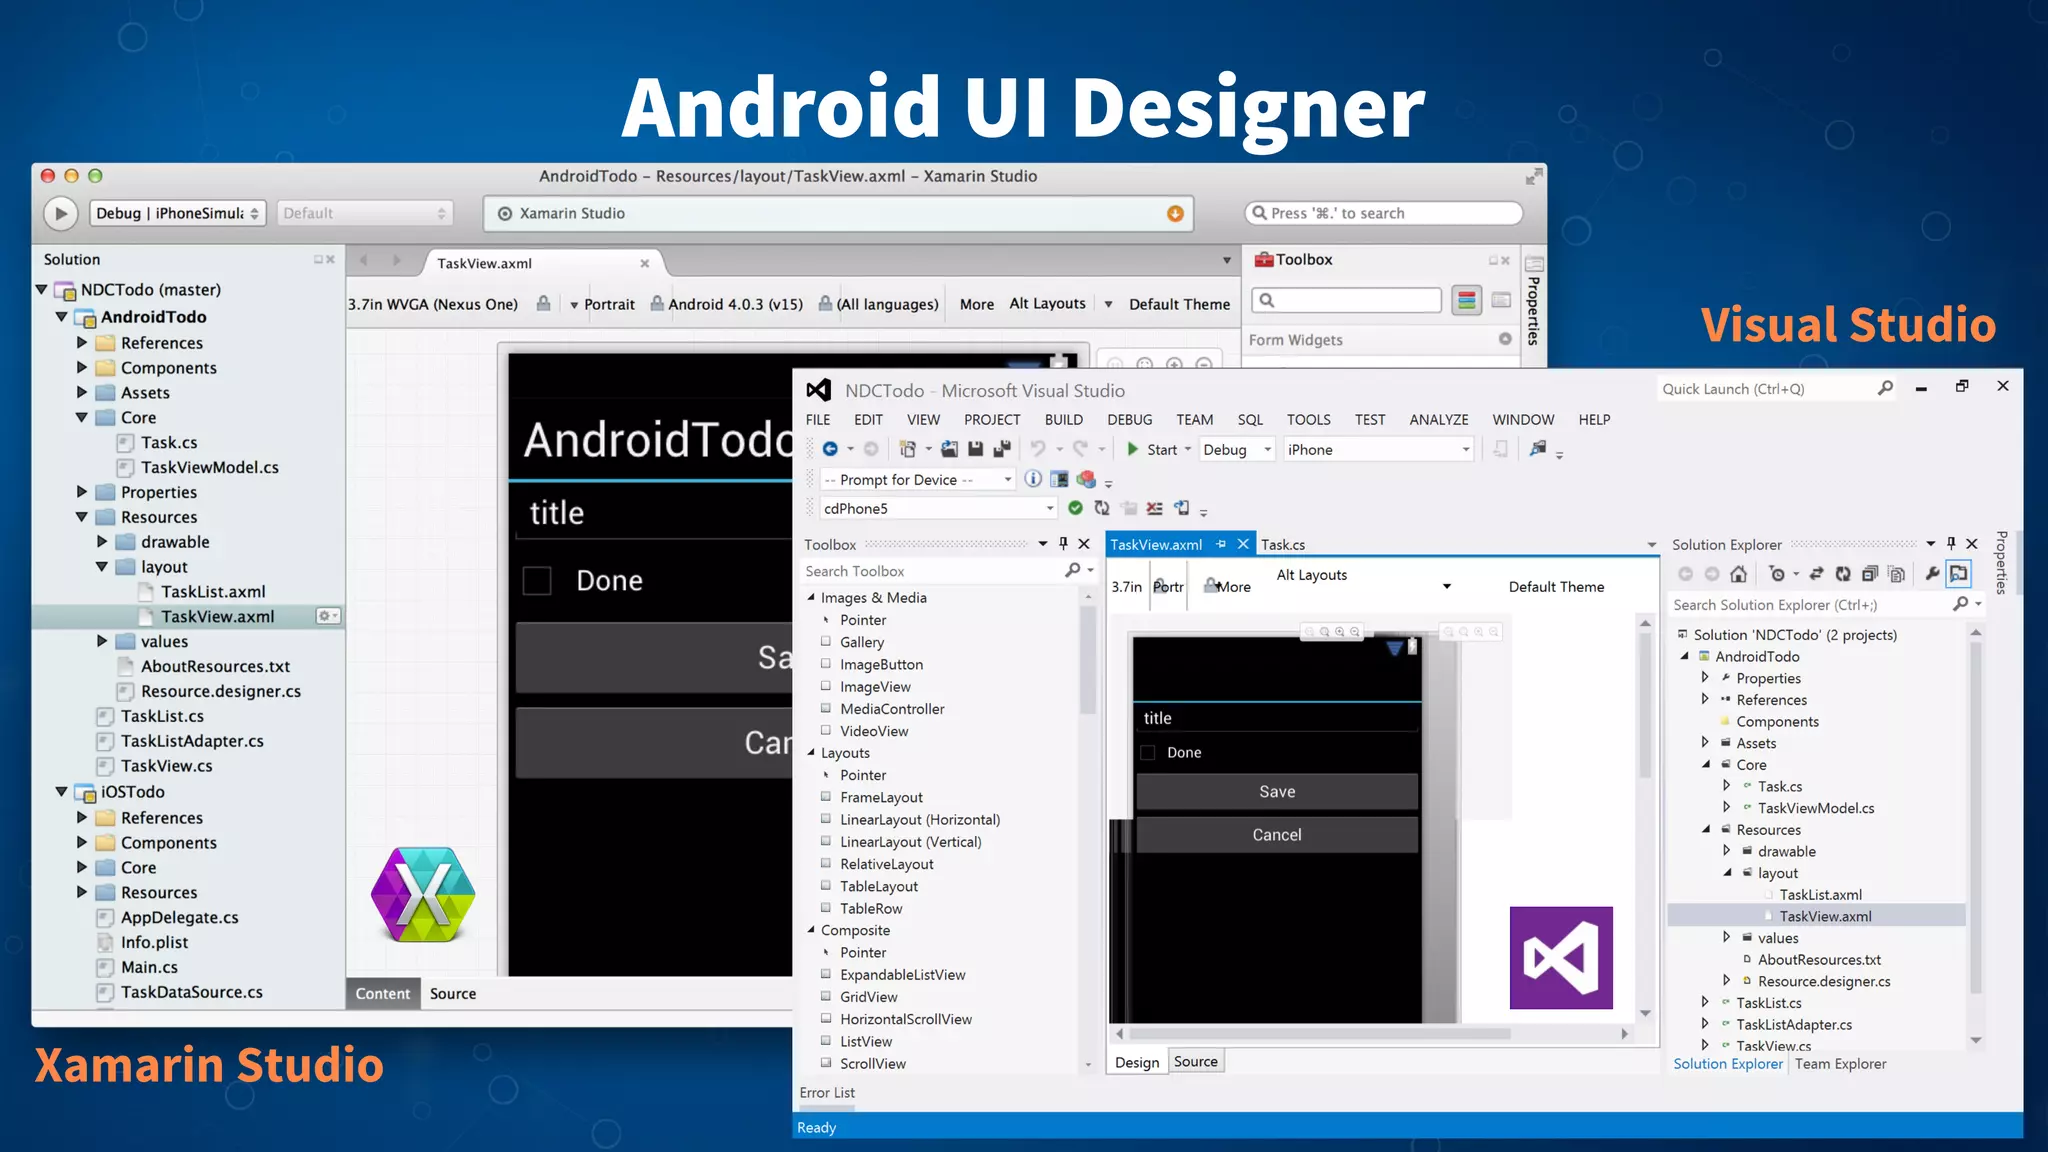Collapse the Images & Media toolbox group
The height and width of the screenshot is (1152, 2048).
[x=811, y=597]
